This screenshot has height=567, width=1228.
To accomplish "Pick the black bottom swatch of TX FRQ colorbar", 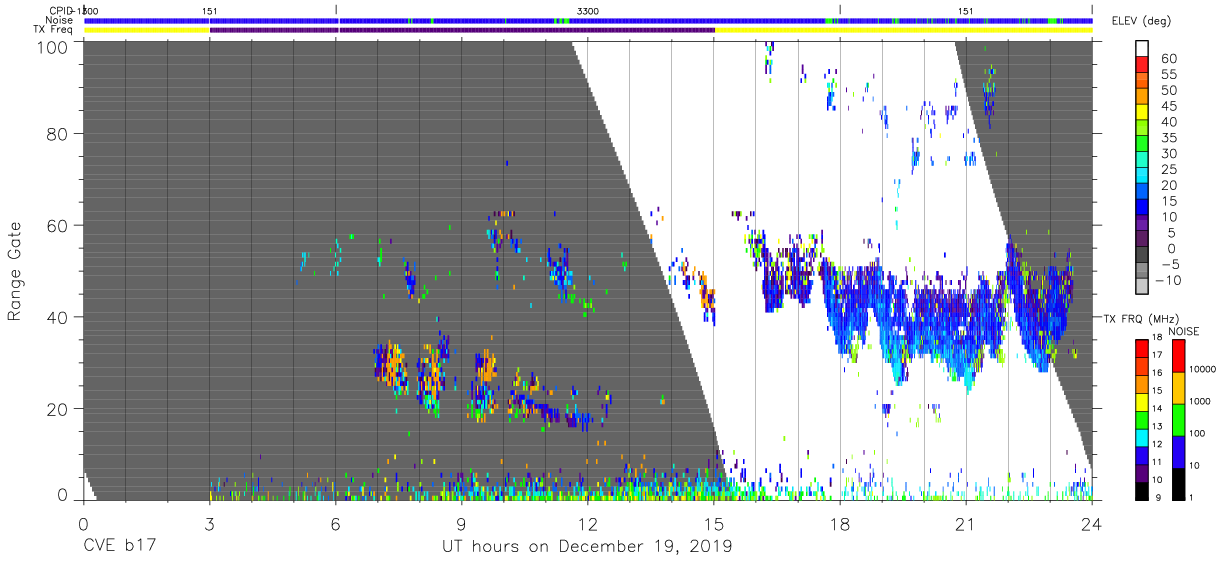I will (x=1140, y=489).
